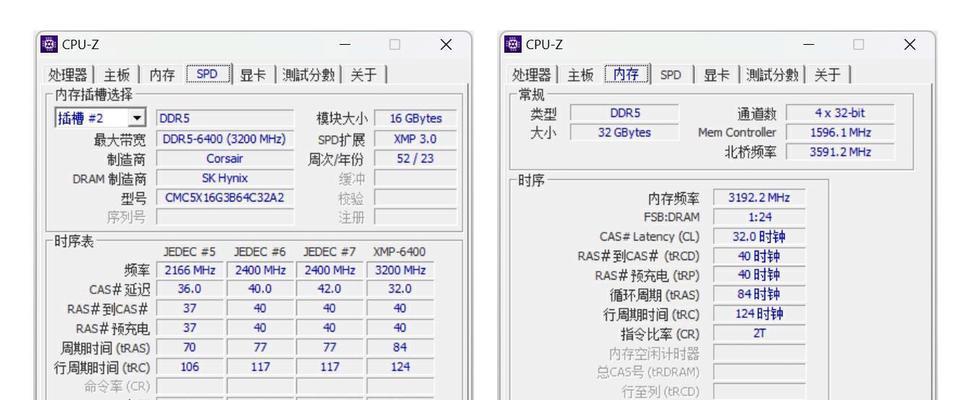Click the CMC5X16G3B64C32A2 model field

click(224, 198)
